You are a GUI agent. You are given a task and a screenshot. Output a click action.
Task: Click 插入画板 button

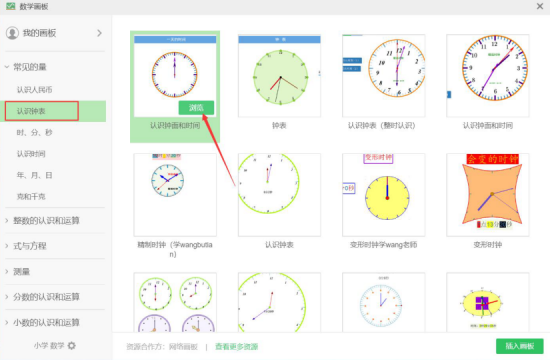tap(519, 346)
